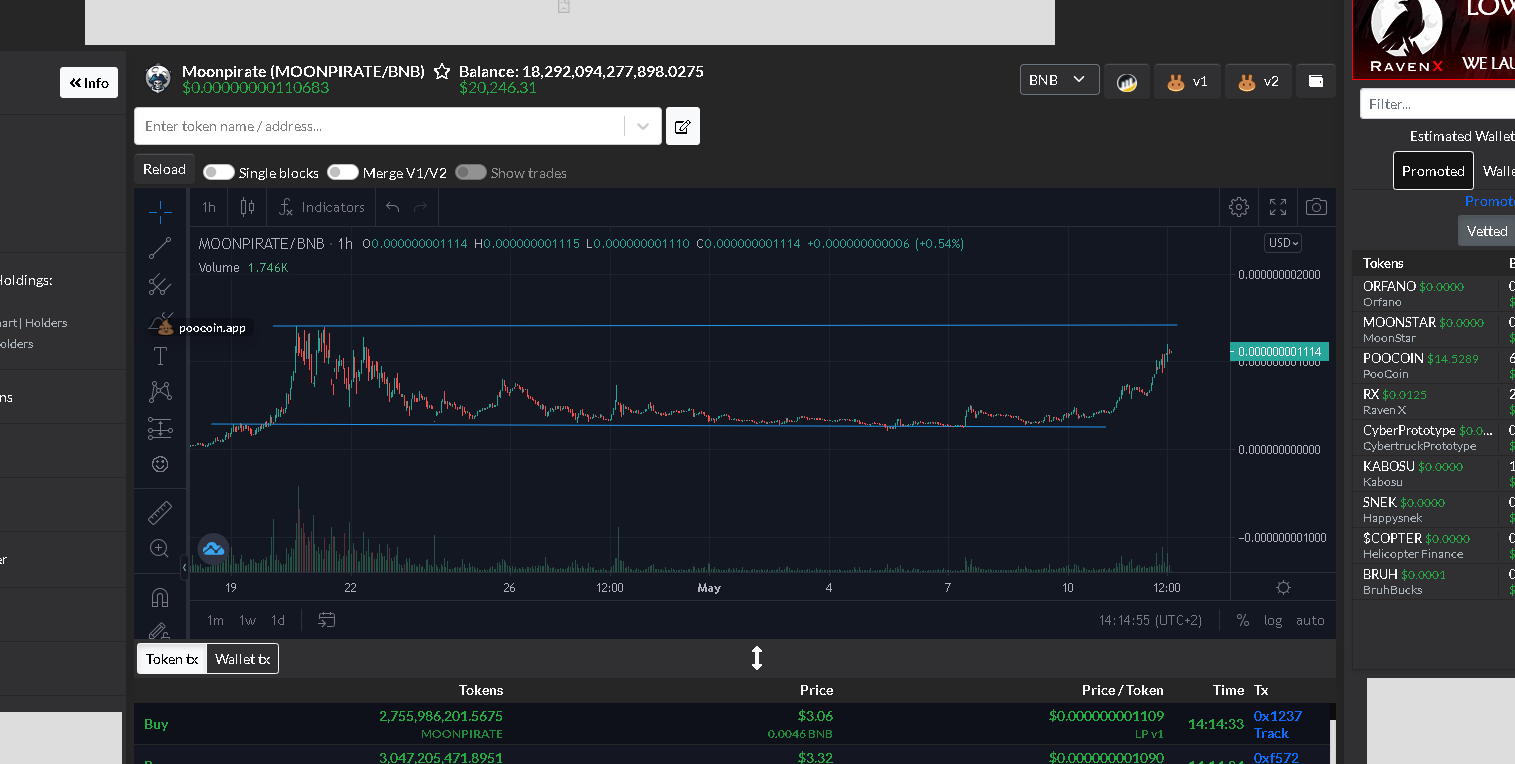This screenshot has width=1515, height=764.
Task: Select the prediction and measurement tool
Action: pyautogui.click(x=160, y=428)
